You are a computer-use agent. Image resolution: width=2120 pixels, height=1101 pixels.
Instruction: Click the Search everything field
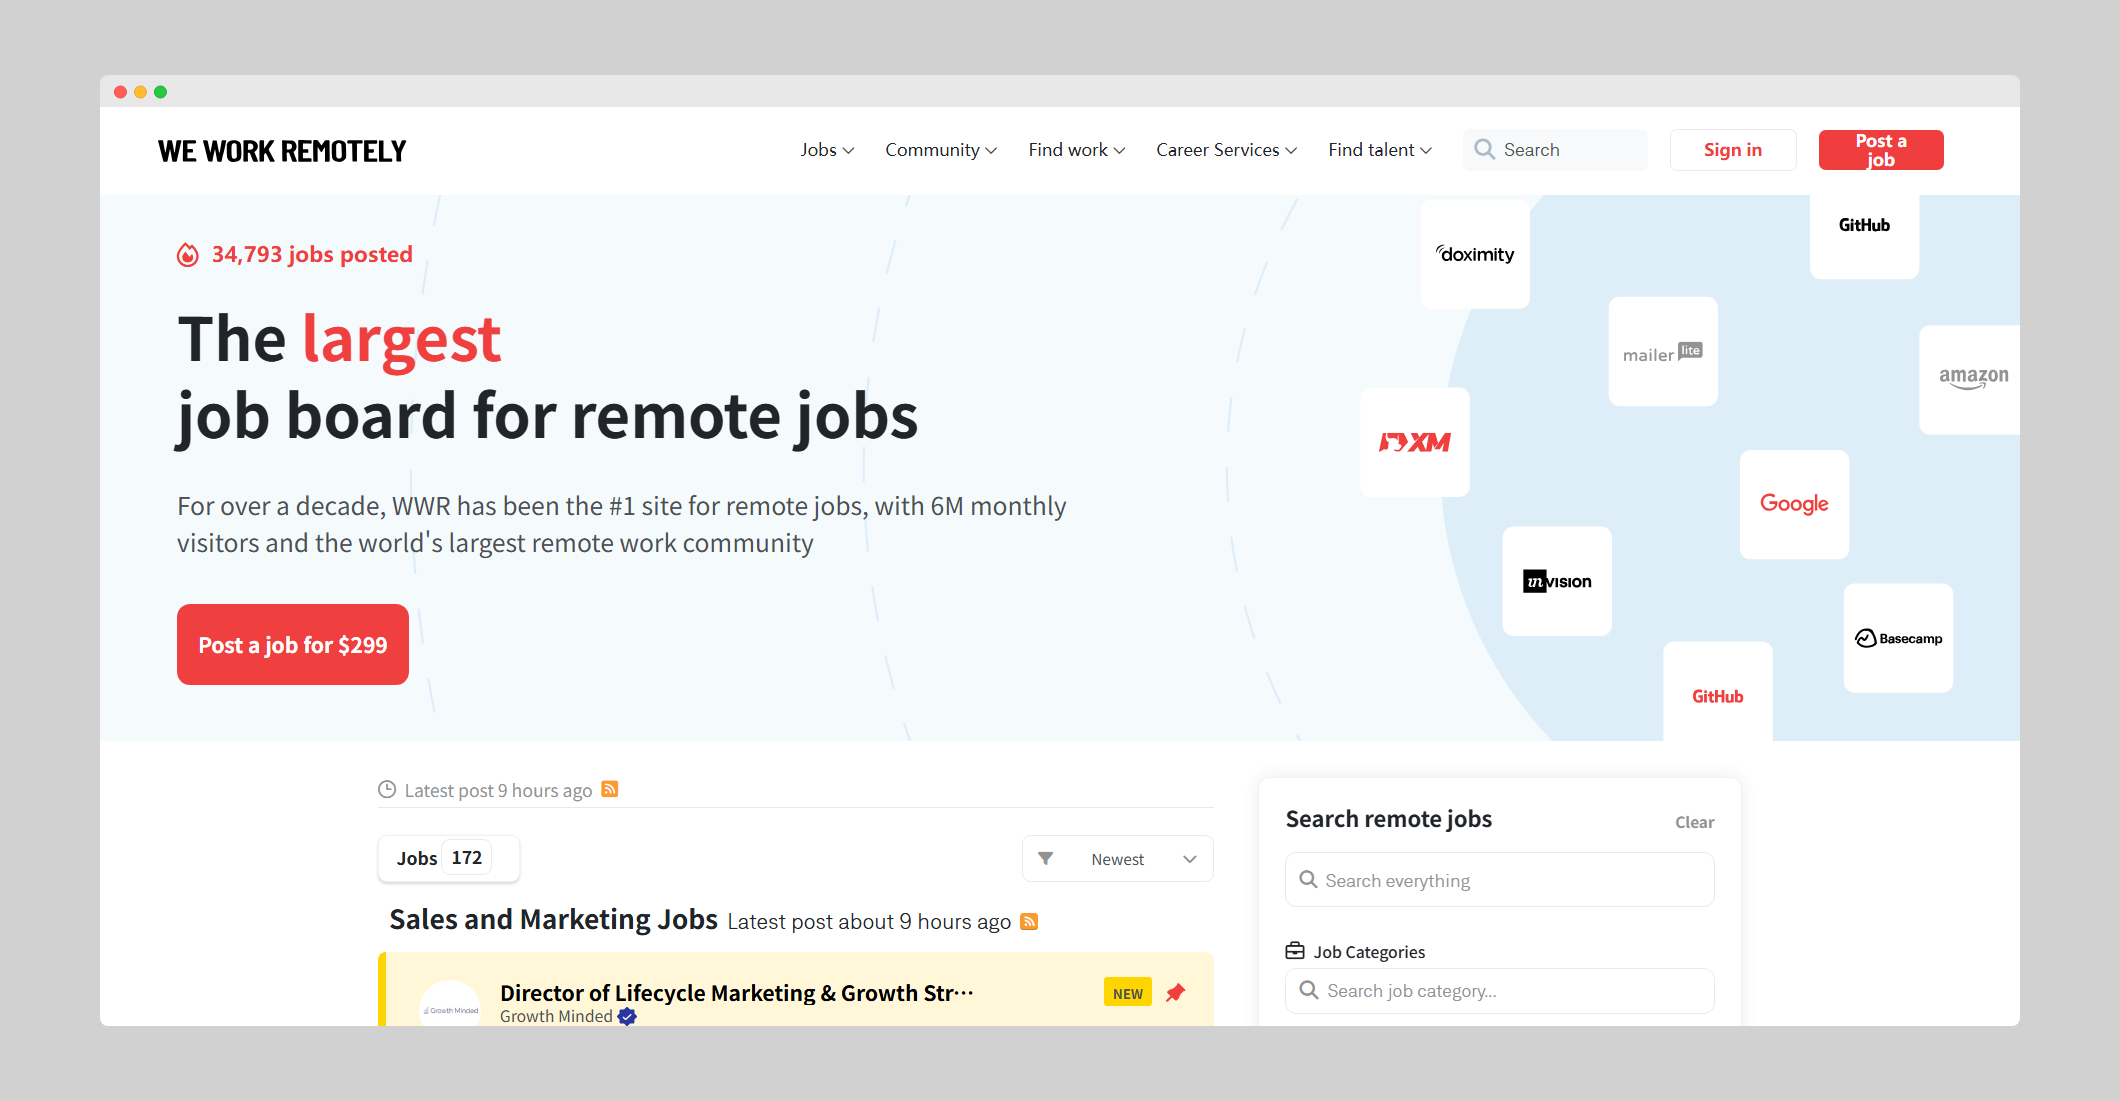pos(1500,880)
